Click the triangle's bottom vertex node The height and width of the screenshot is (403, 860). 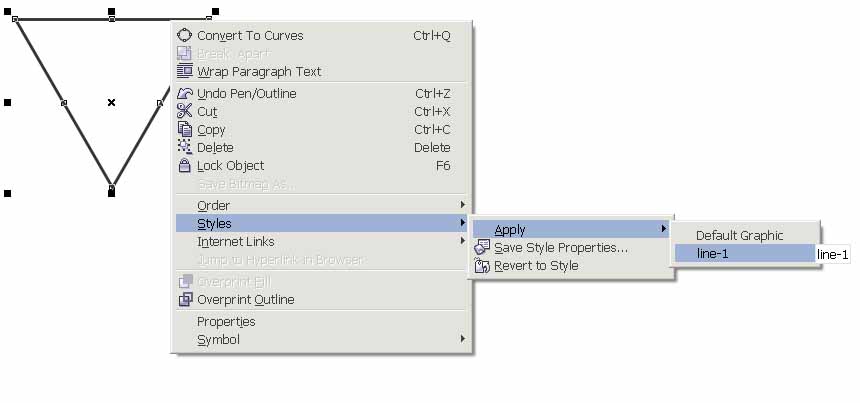111,186
